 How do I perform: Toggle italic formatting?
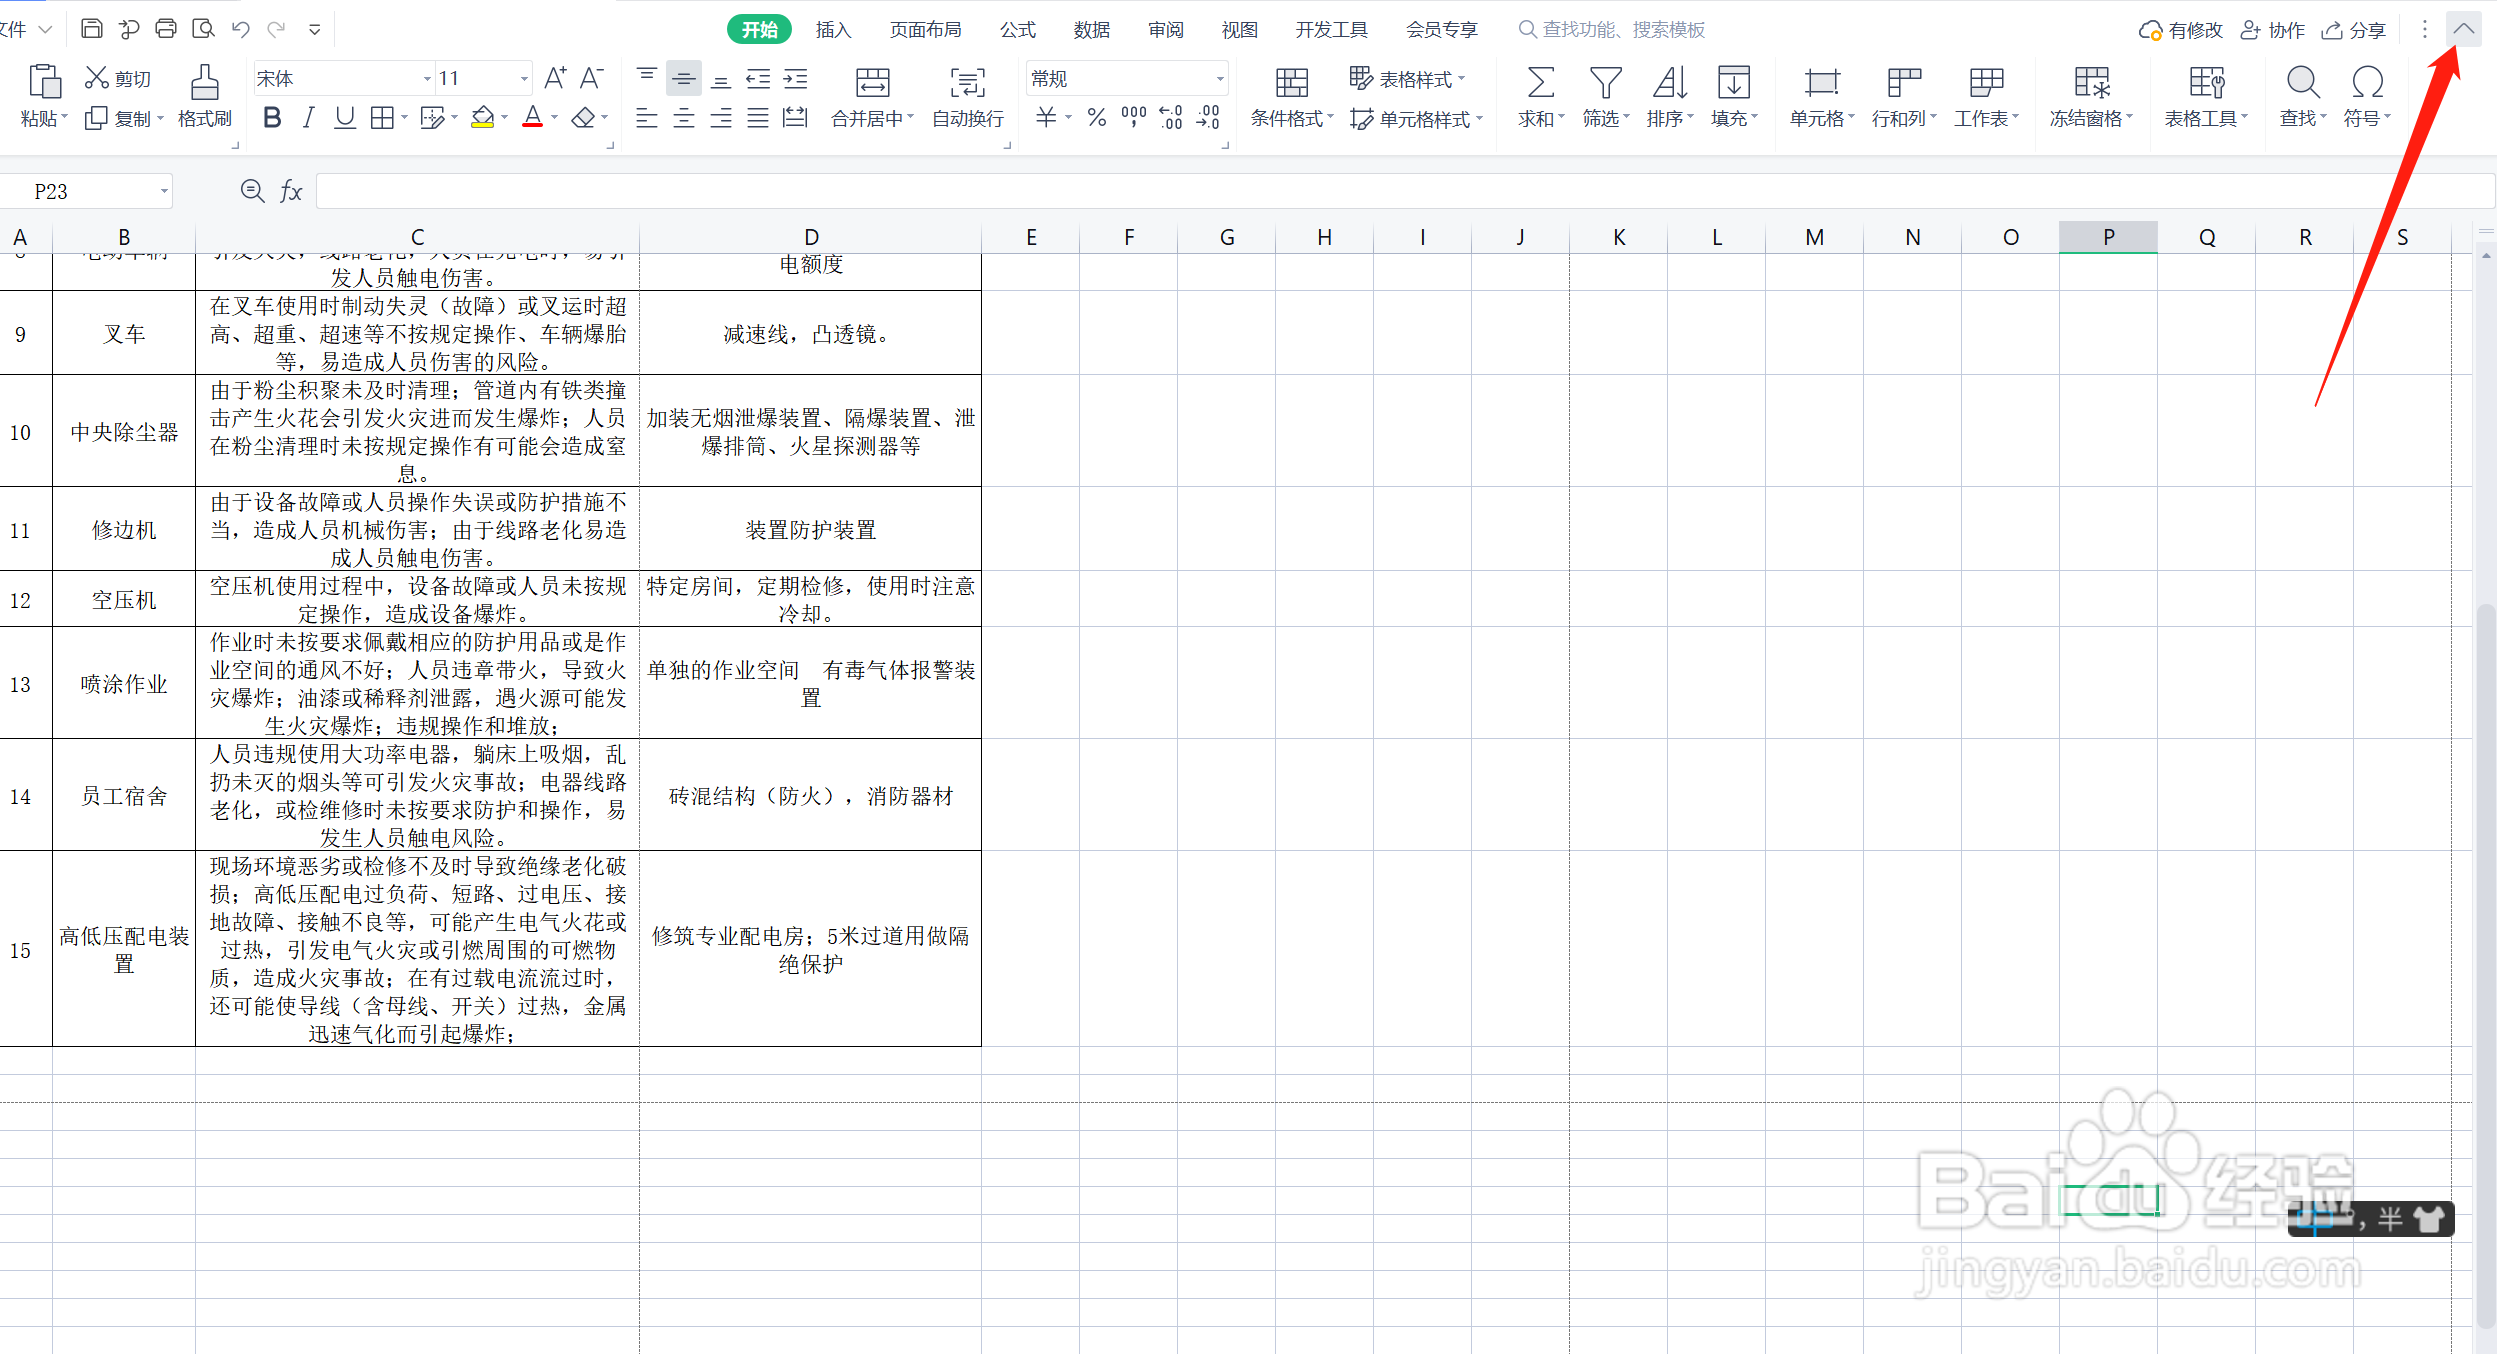pyautogui.click(x=308, y=117)
